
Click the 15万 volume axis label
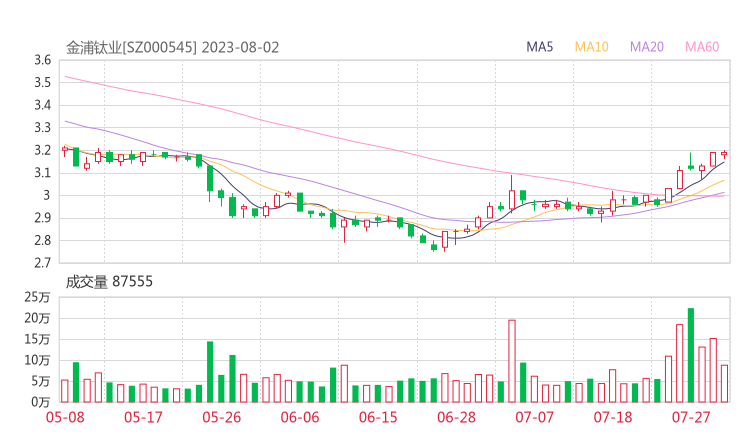[37, 339]
